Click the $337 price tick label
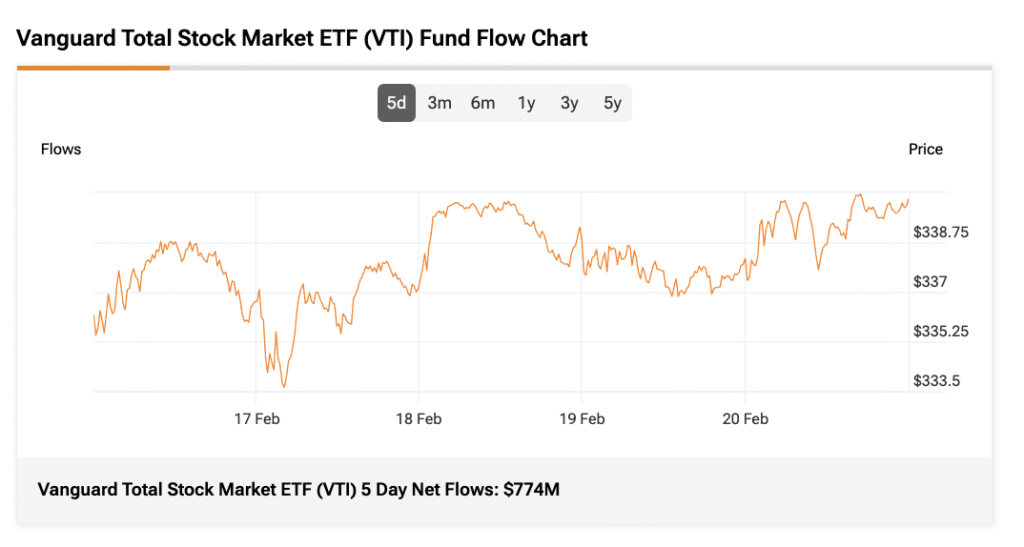This screenshot has width=1024, height=547. pos(930,282)
